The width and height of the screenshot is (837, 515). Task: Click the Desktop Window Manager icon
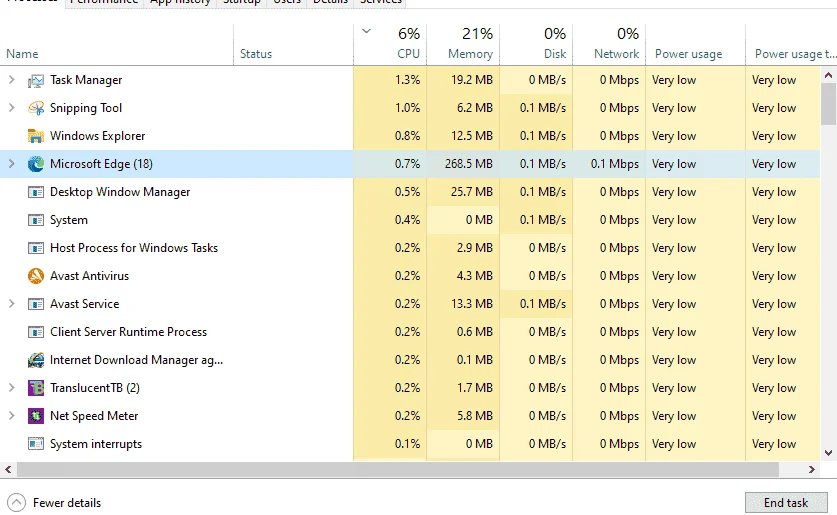pos(36,192)
